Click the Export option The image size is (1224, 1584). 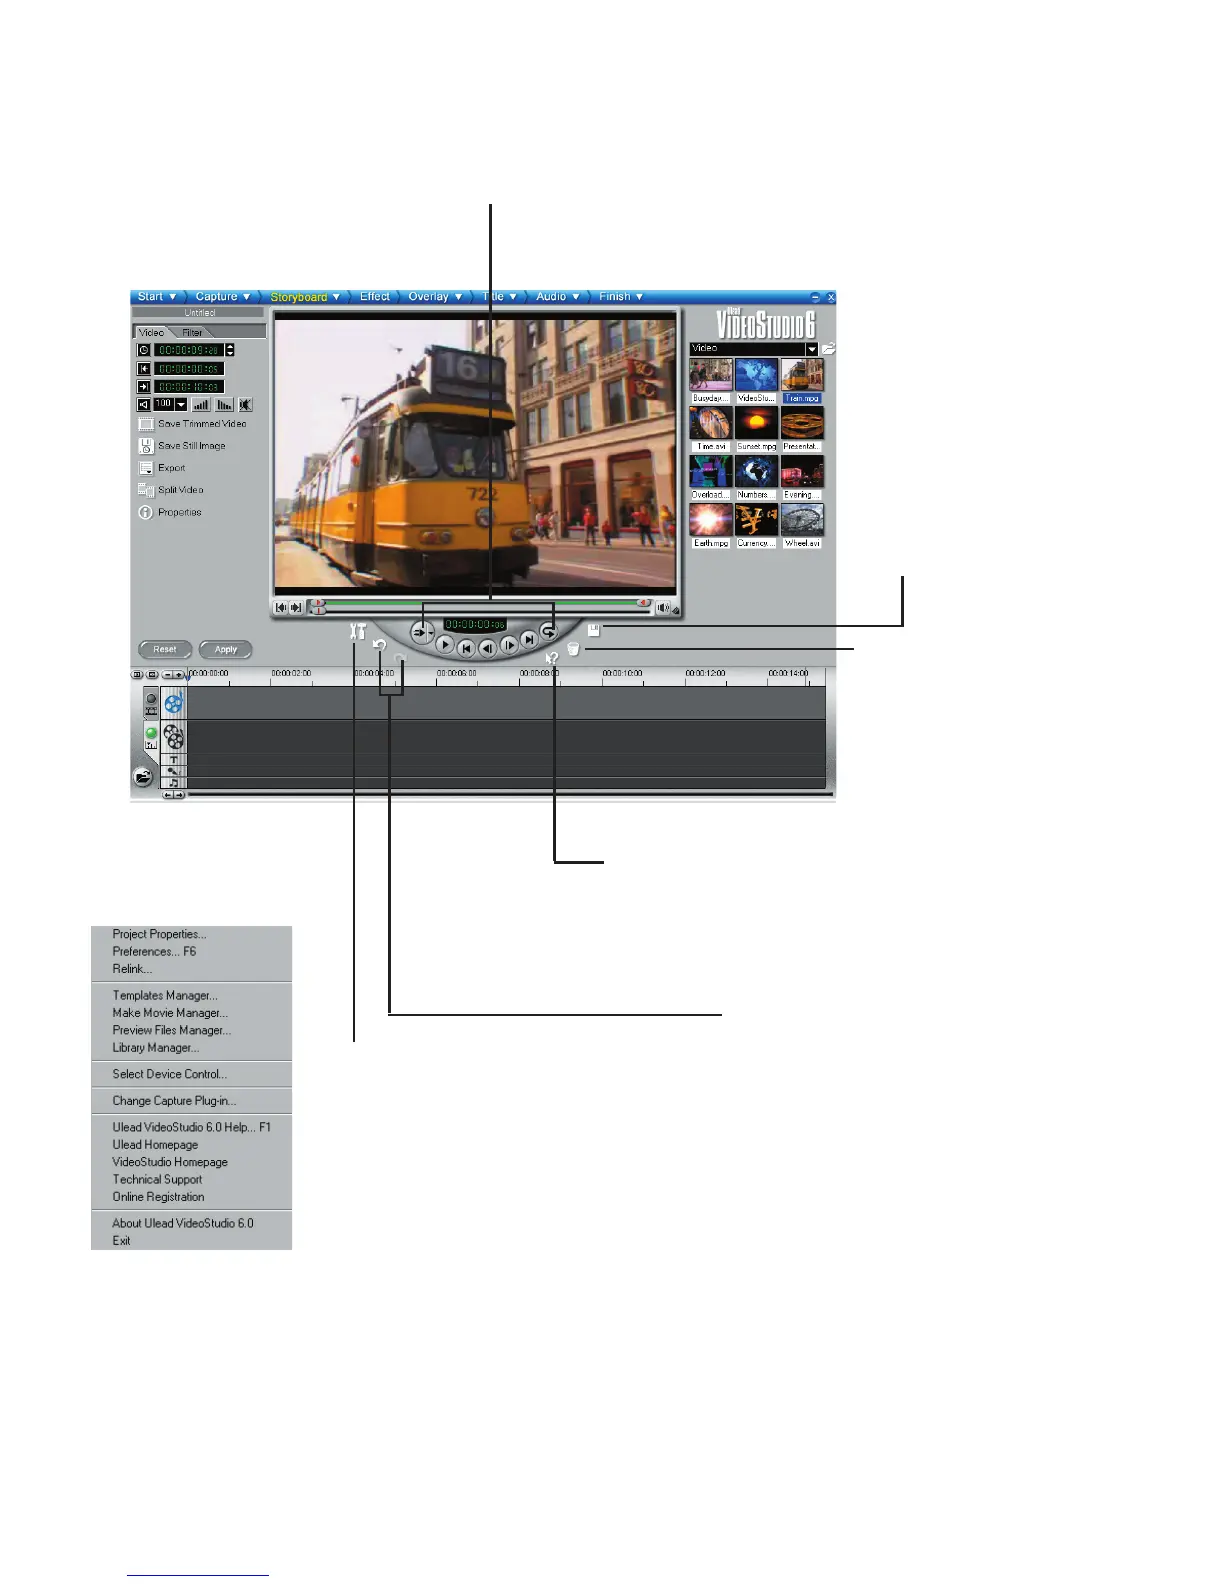tap(162, 468)
